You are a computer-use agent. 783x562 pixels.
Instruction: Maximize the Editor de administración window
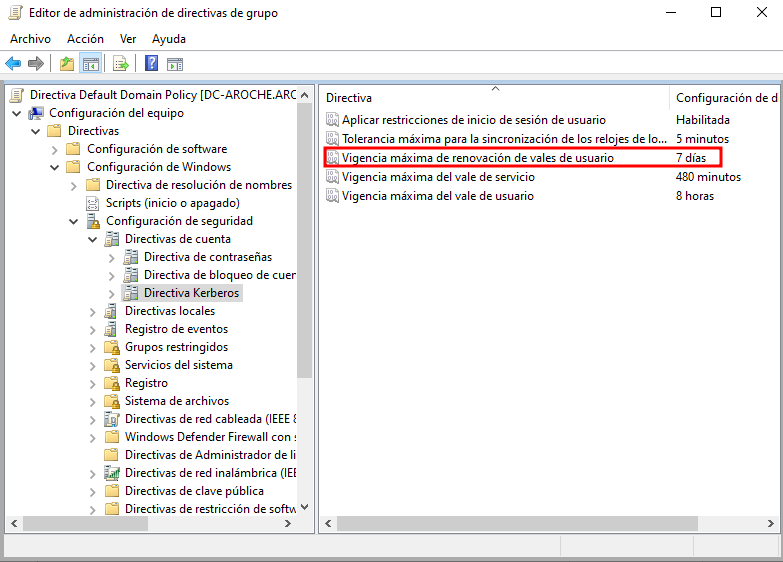716,12
